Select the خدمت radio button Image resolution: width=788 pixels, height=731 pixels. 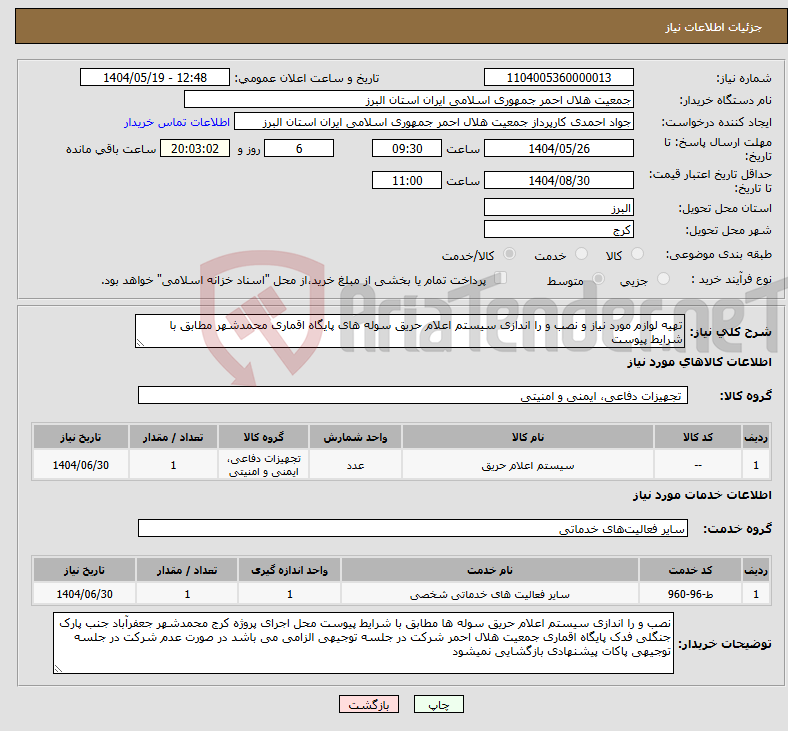click(x=581, y=254)
